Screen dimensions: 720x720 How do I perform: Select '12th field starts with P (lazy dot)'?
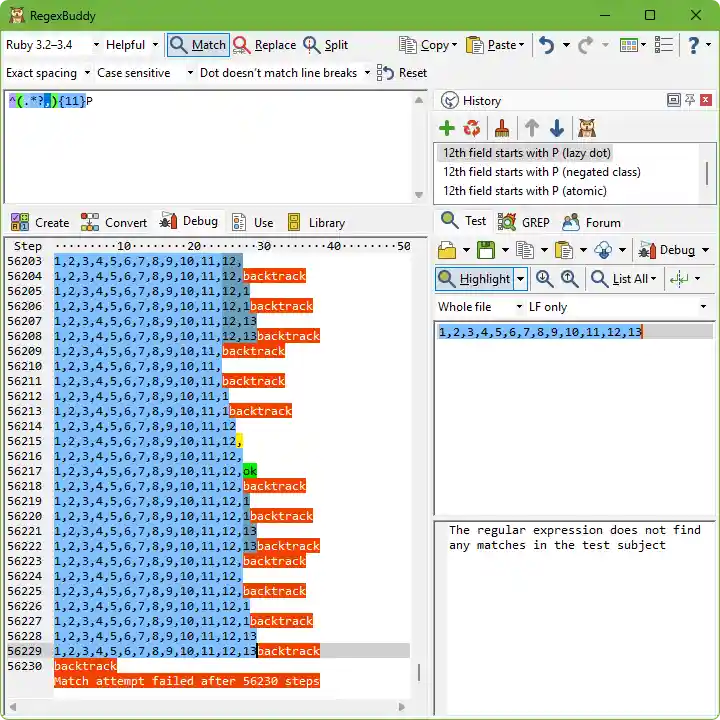point(526,153)
